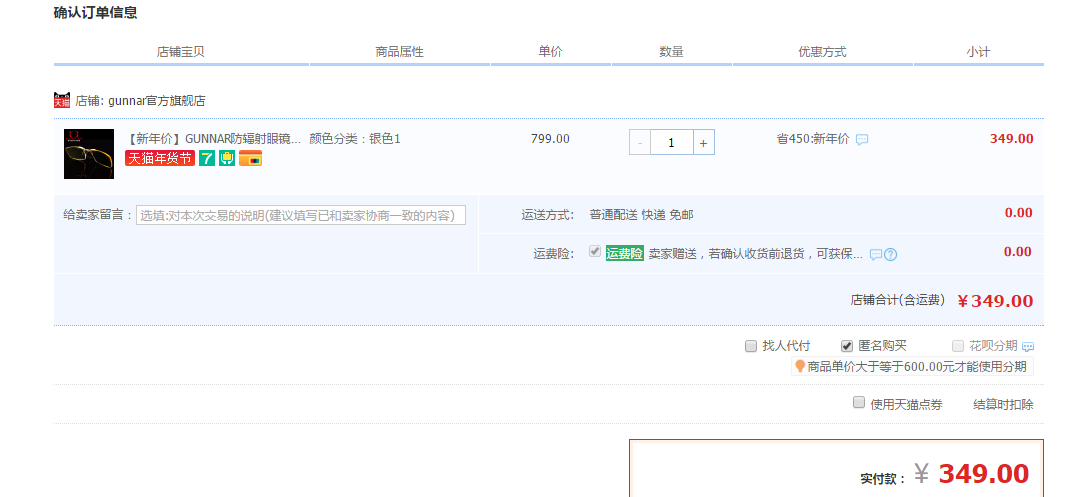
Task: Focus the quantity field showing 1
Action: pos(671,143)
